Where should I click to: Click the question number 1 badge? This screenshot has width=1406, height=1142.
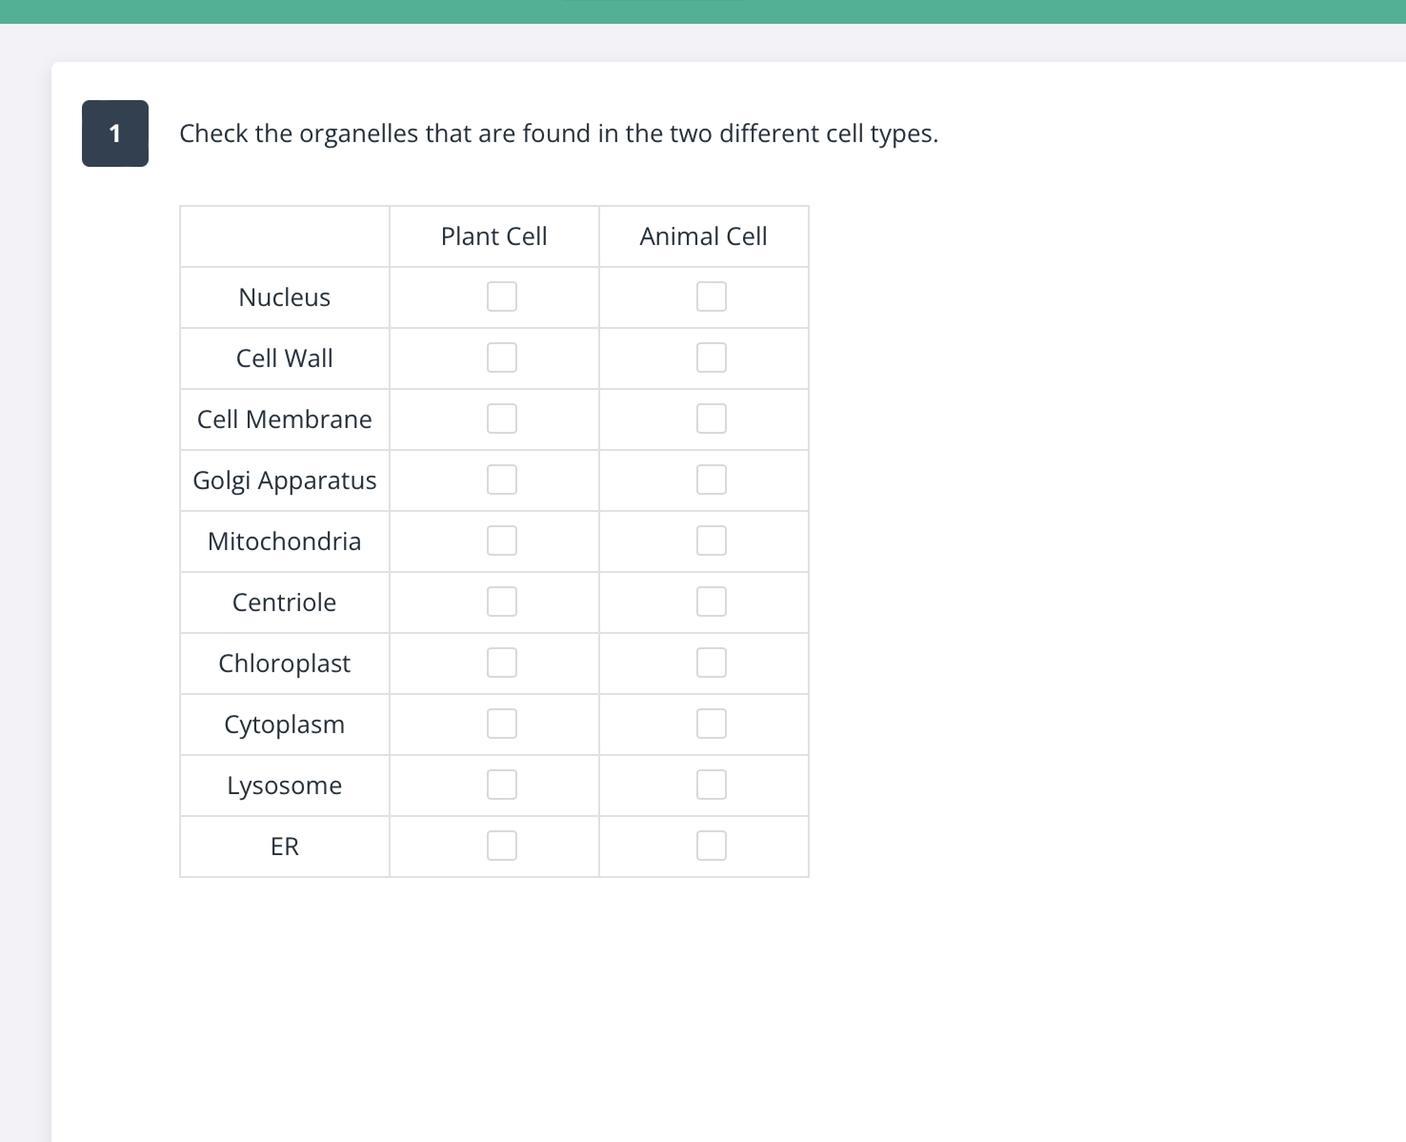pos(115,133)
